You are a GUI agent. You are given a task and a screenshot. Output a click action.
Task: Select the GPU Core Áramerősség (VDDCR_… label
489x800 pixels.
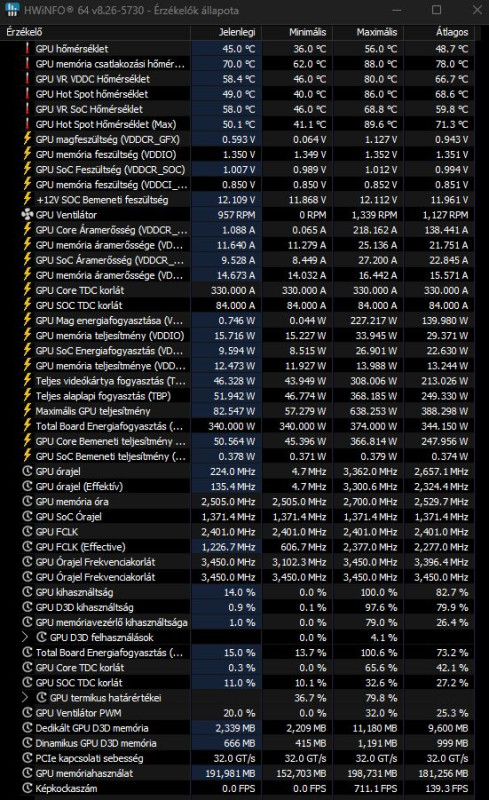pos(111,230)
